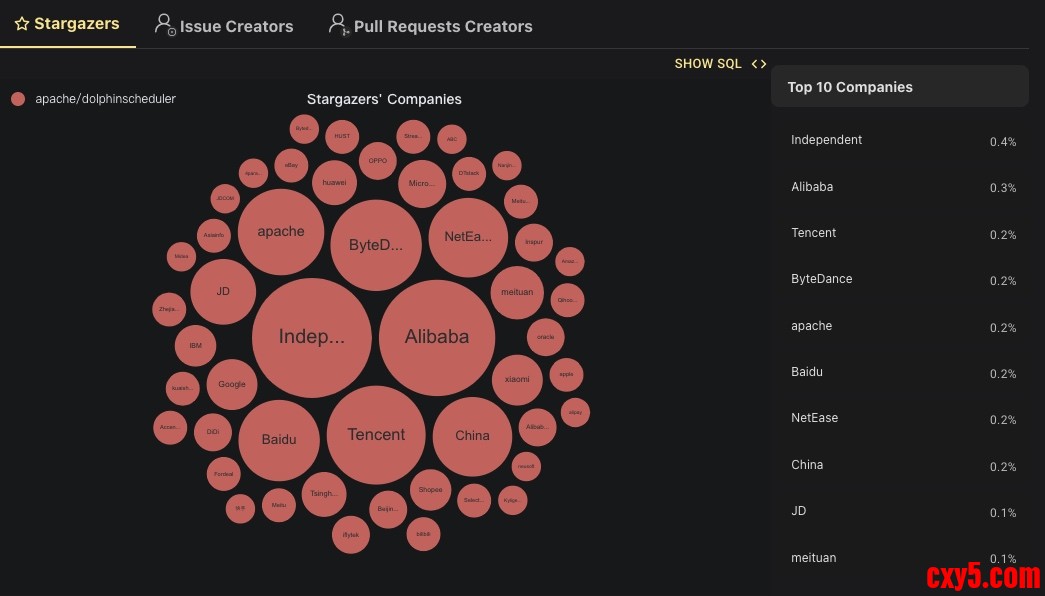Click the eBay bubble
This screenshot has height=596, width=1045.
pos(291,165)
